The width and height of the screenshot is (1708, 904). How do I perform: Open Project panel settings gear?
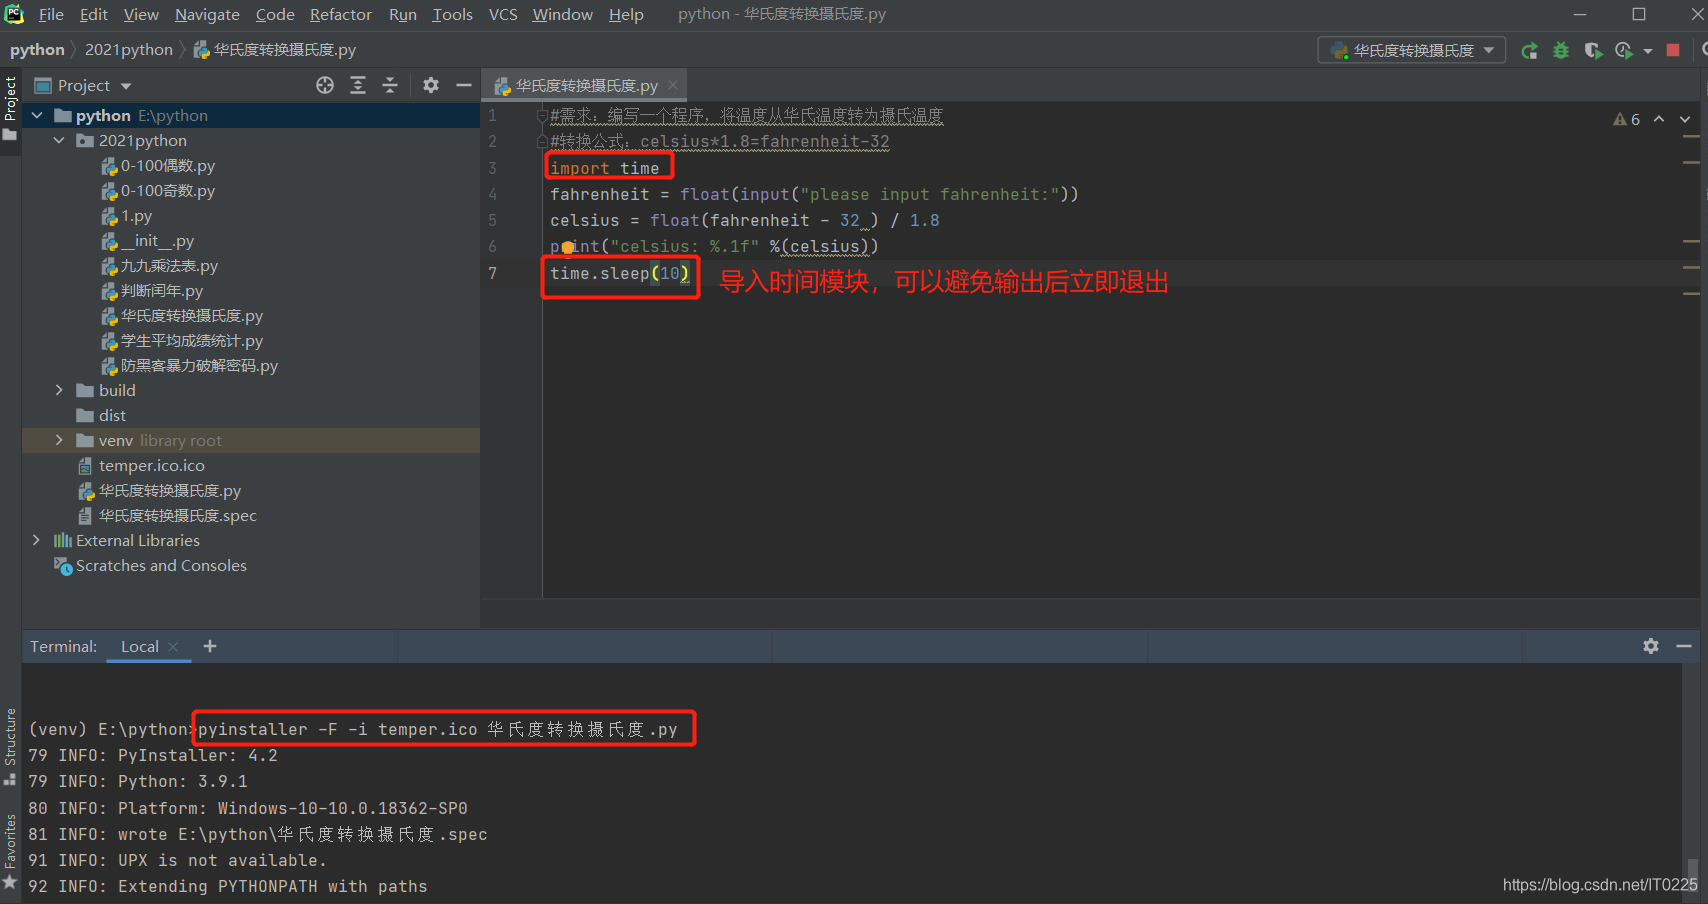pyautogui.click(x=431, y=85)
